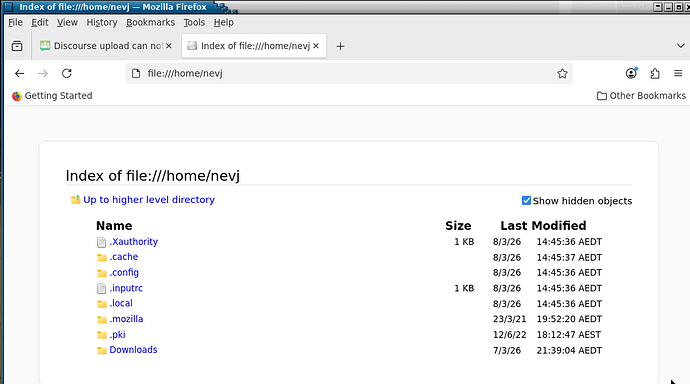The width and height of the screenshot is (690, 384).
Task: Open the History menu
Action: click(102, 22)
